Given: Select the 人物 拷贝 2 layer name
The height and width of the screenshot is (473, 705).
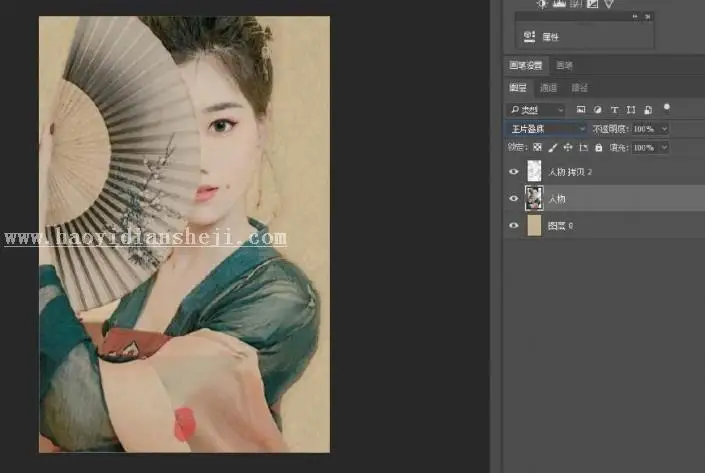Looking at the screenshot, I should (x=570, y=172).
